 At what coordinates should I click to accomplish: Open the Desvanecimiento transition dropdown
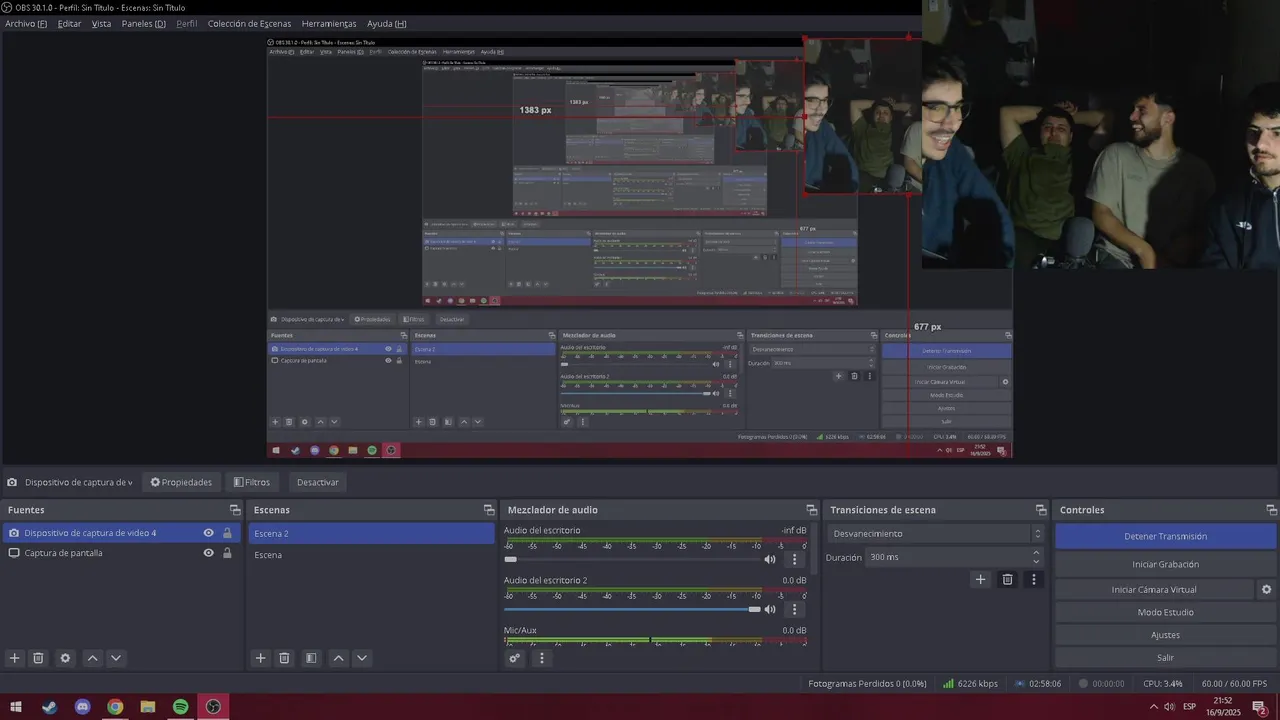click(935, 534)
